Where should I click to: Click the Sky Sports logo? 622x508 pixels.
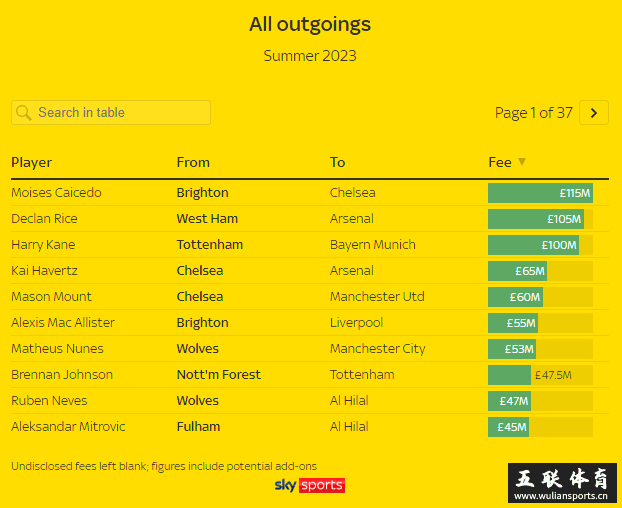pyautogui.click(x=310, y=485)
